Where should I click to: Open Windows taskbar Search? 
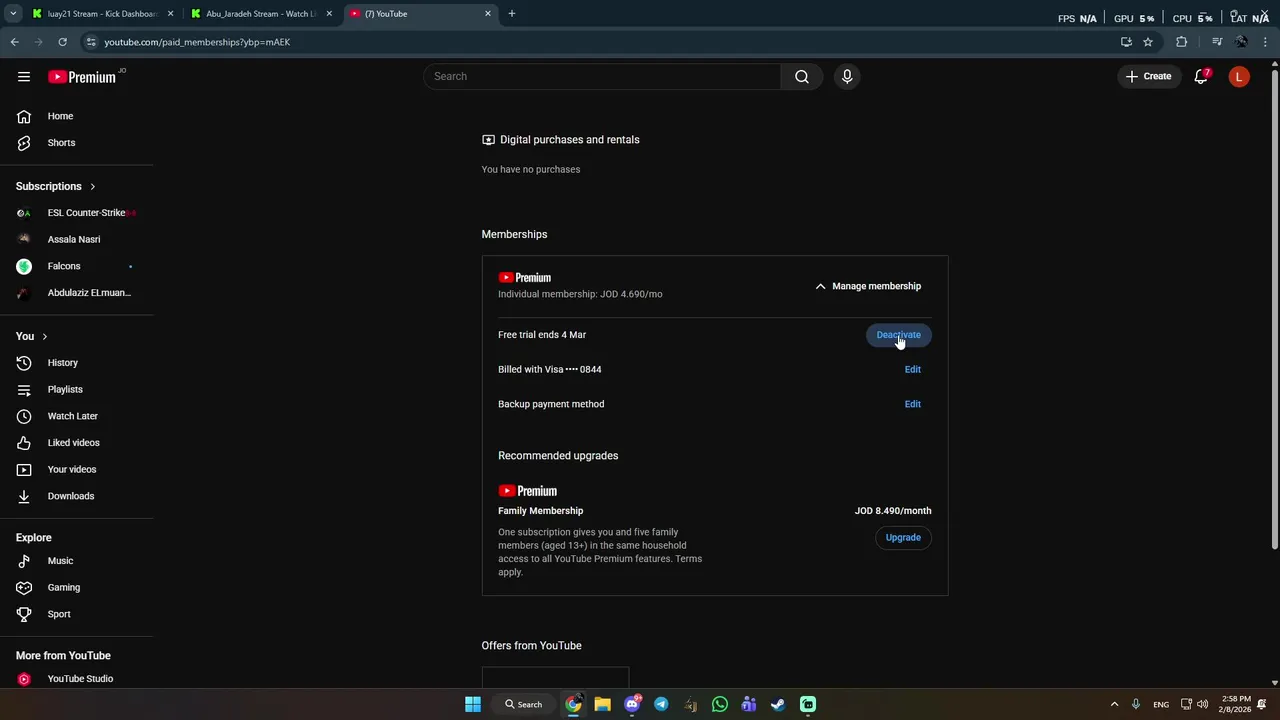[x=523, y=704]
